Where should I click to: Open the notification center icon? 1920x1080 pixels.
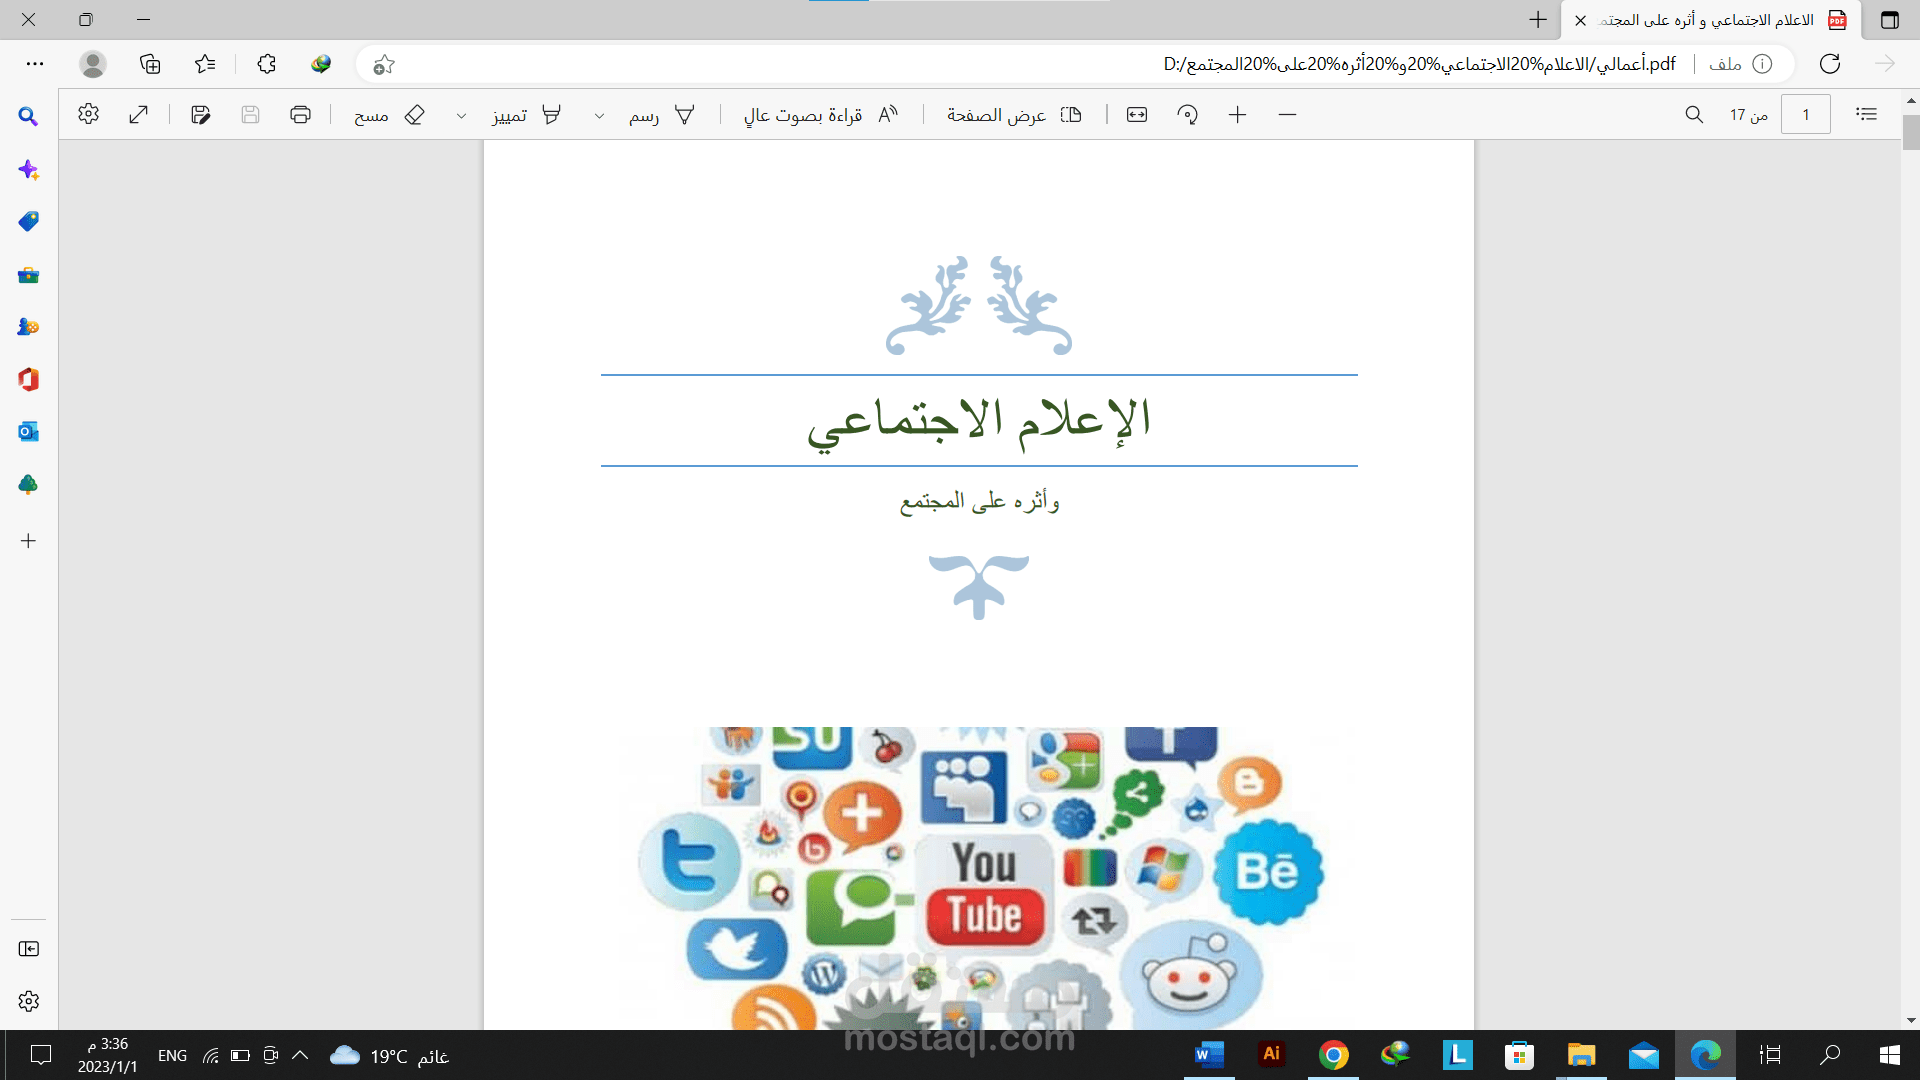(41, 1055)
